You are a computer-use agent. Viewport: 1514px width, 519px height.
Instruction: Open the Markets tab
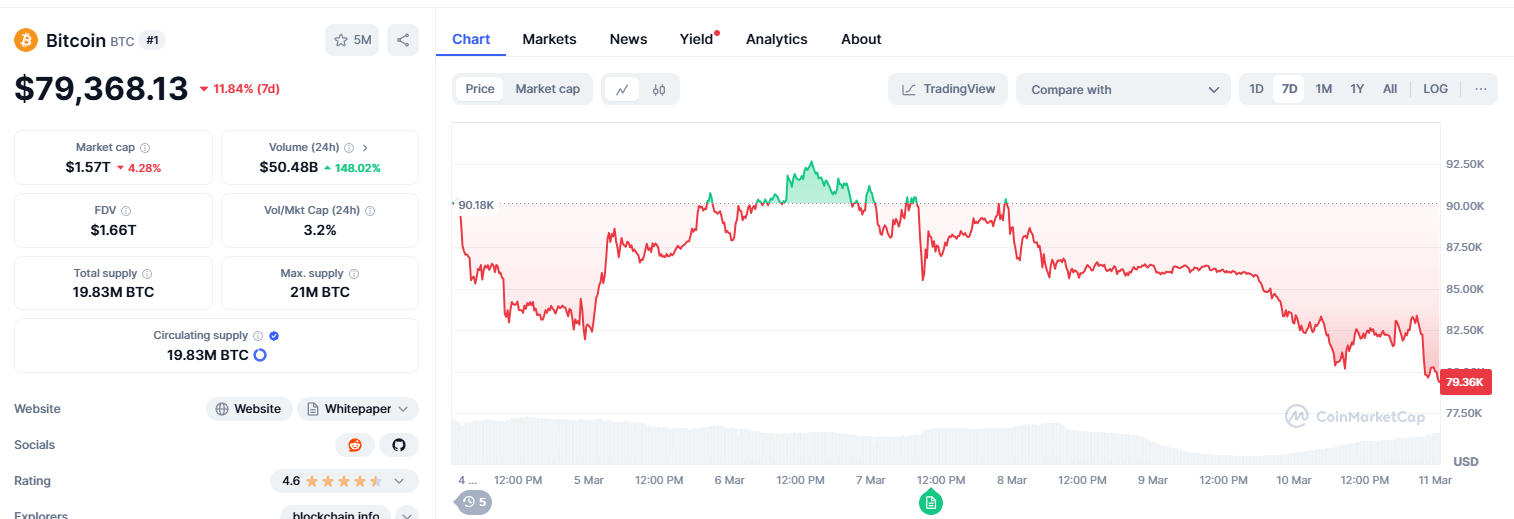click(x=549, y=39)
